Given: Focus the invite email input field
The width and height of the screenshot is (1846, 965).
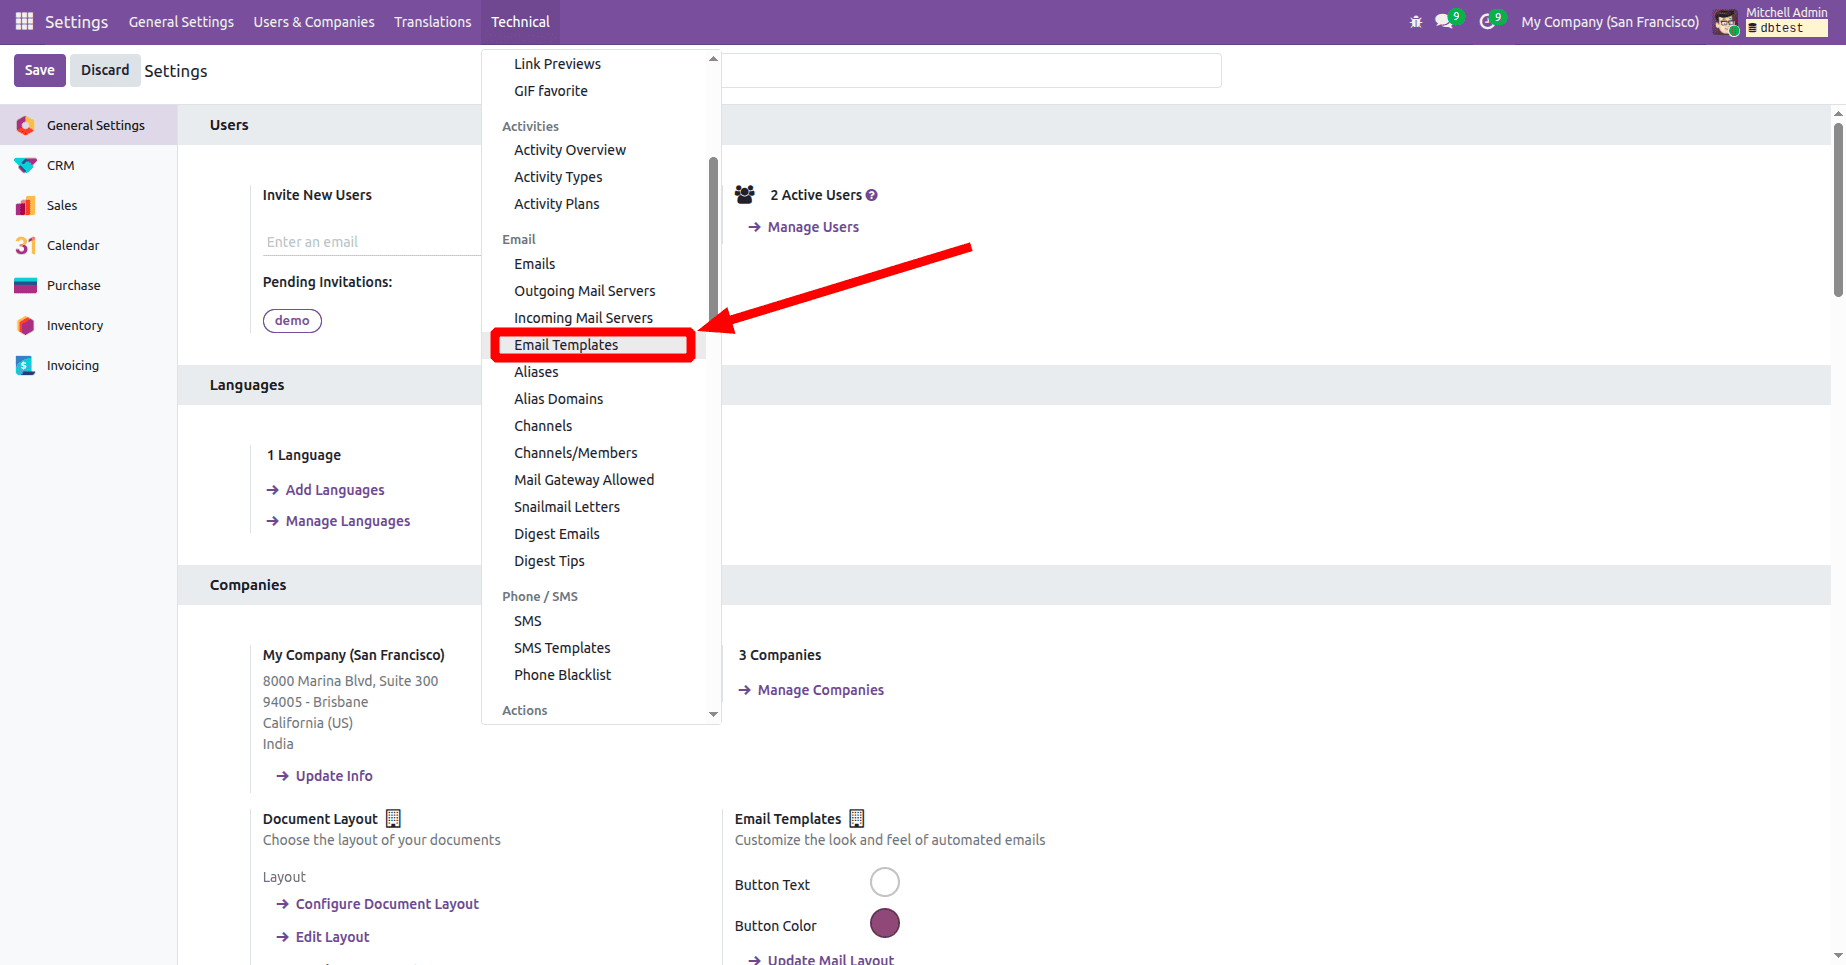Looking at the screenshot, I should [x=372, y=242].
